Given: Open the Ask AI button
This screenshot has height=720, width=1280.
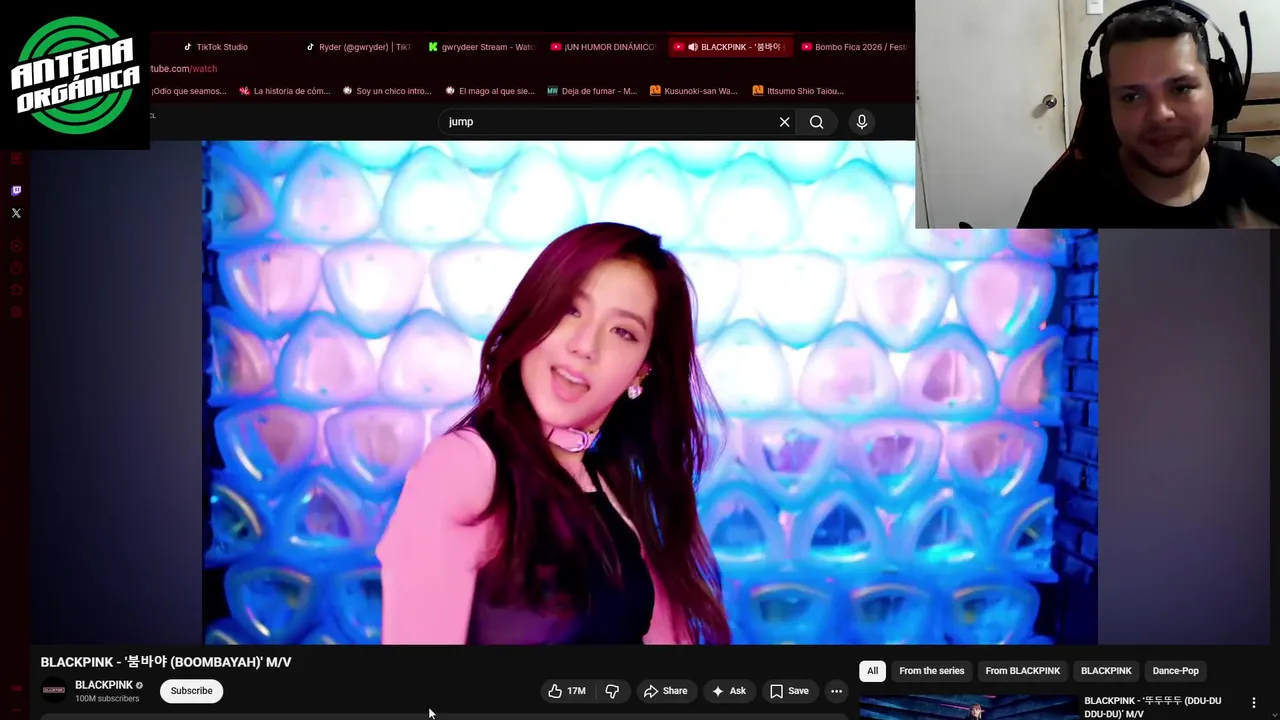Looking at the screenshot, I should point(729,691).
